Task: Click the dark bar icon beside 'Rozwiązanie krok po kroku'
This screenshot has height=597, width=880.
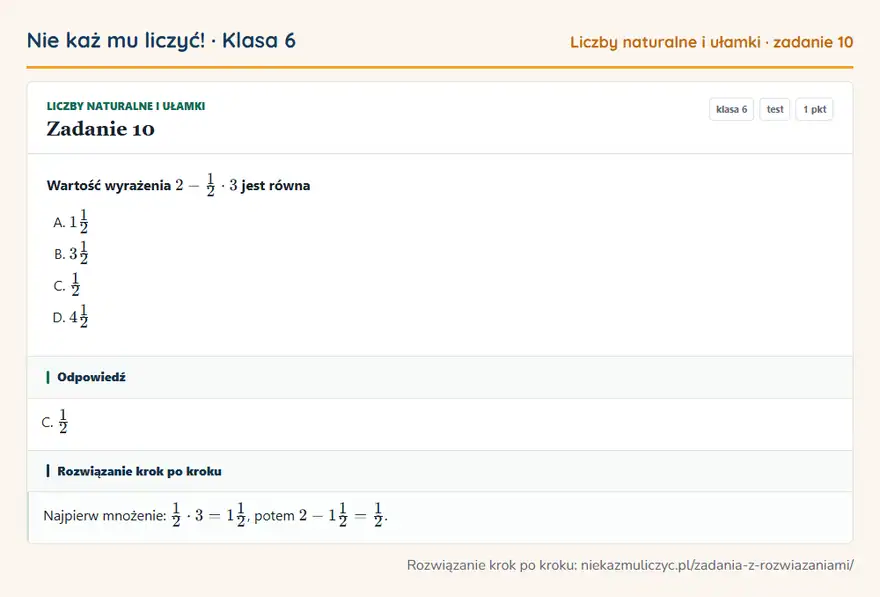Action: tap(48, 471)
